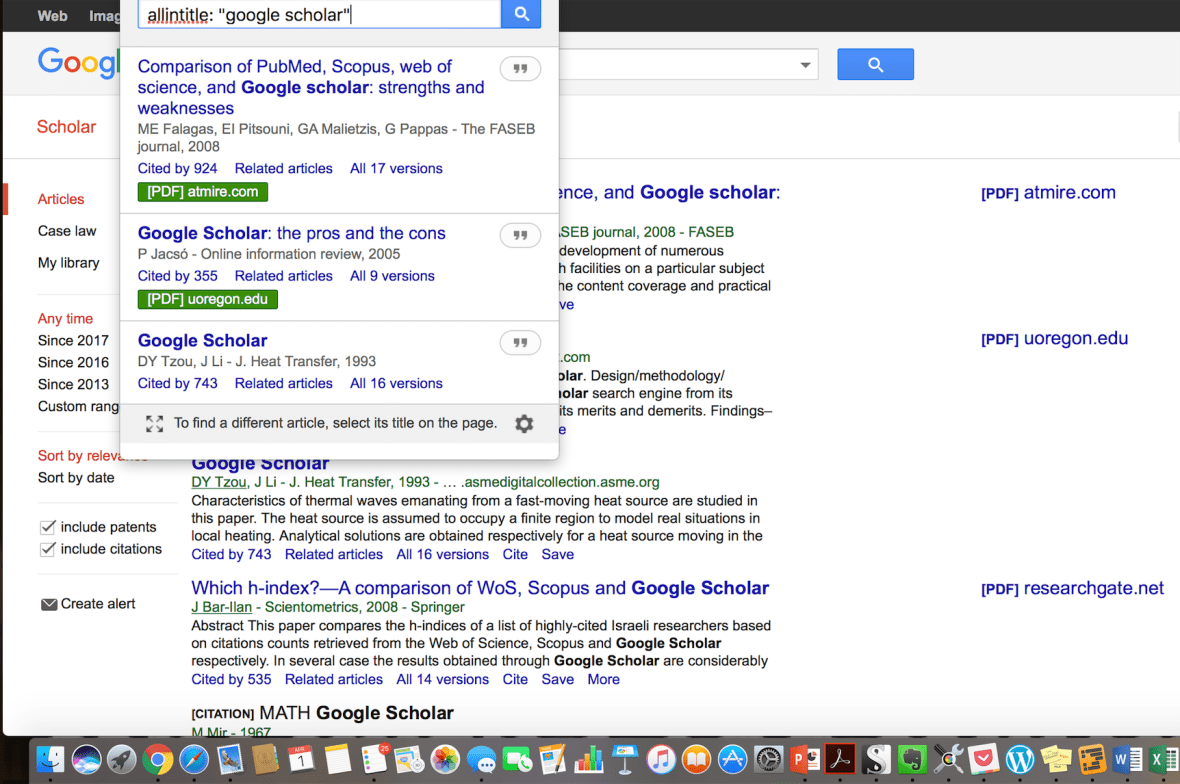The height and width of the screenshot is (784, 1180).
Task: Disable the include citations option
Action: 48,548
